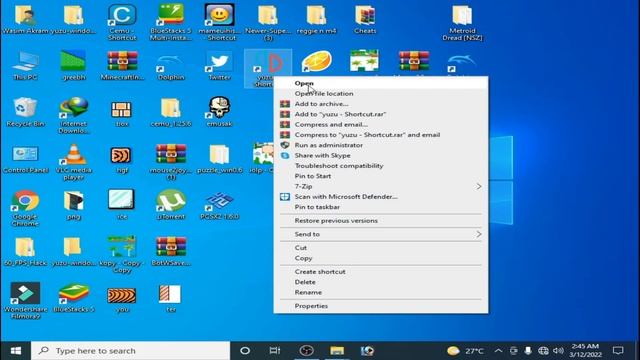
Task: Select the Dolphin emulator icon under BlueStacks
Action: click(171, 65)
